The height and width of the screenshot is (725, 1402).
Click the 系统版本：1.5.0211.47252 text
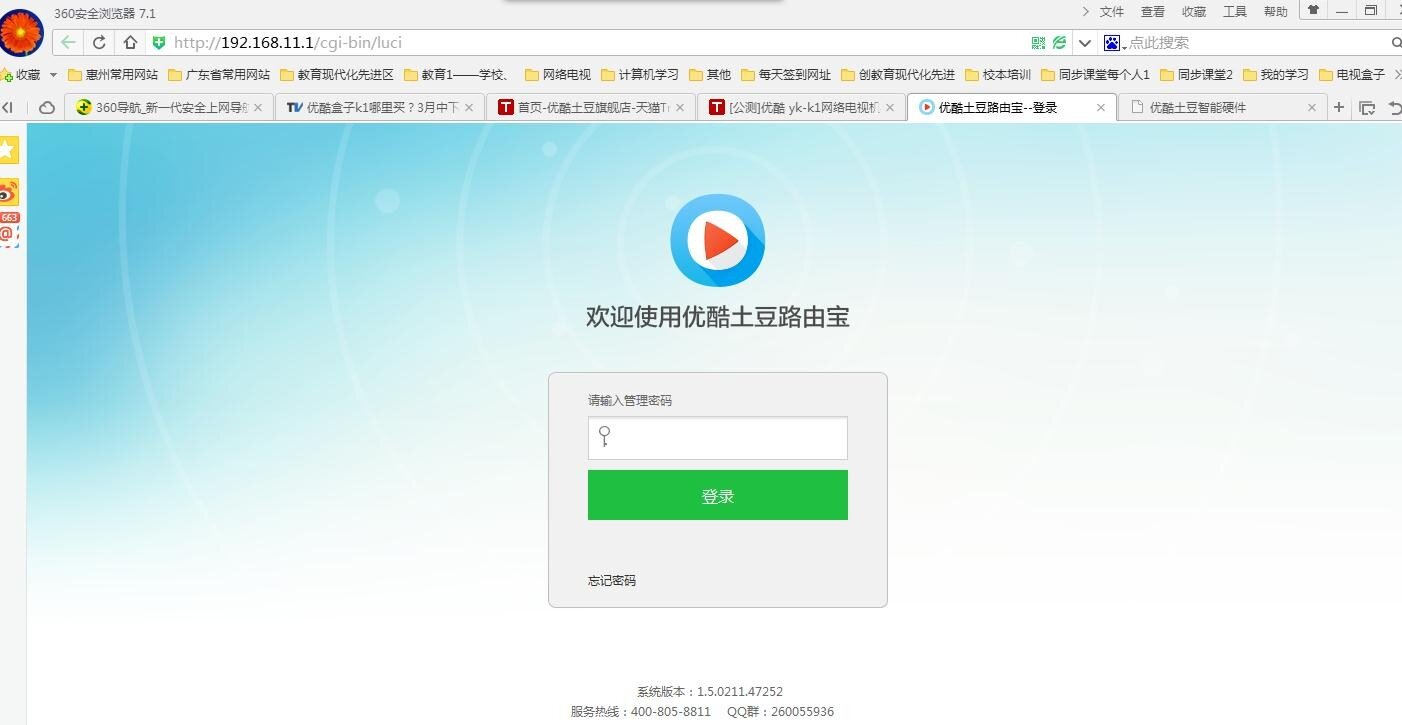(710, 691)
